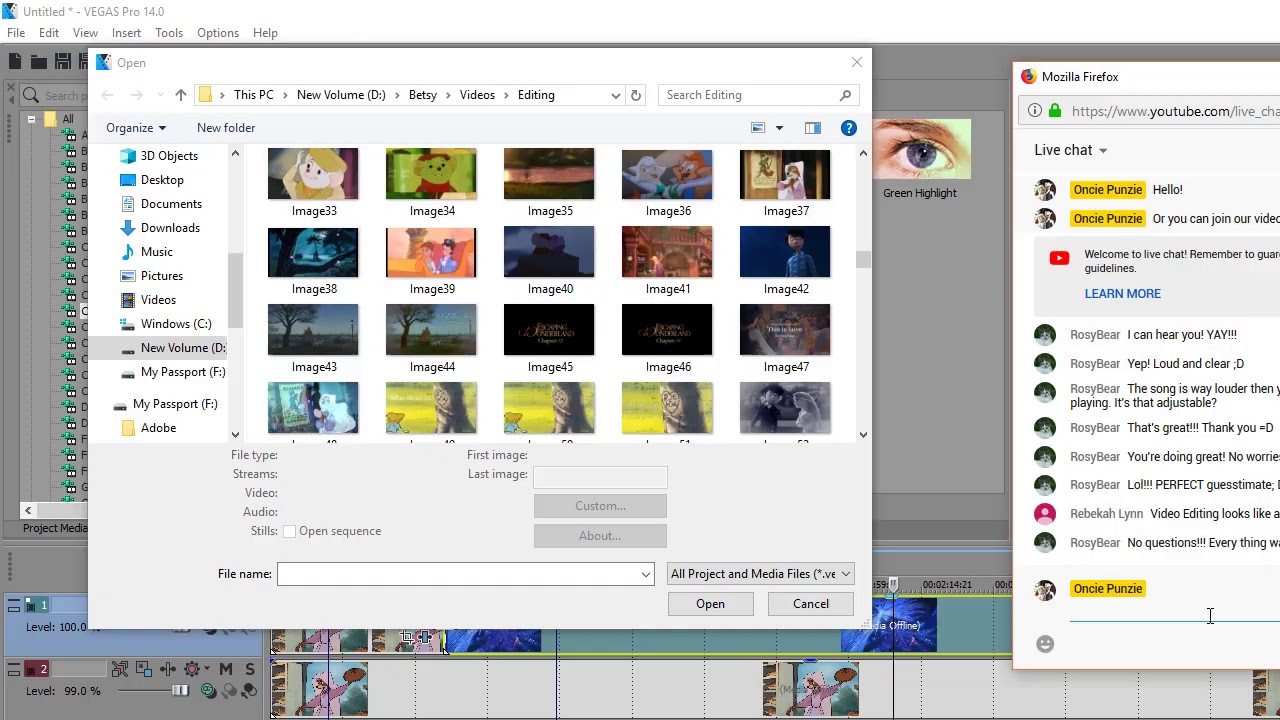Open the All Project and Media Files filter
The width and height of the screenshot is (1280, 720).
tap(760, 574)
